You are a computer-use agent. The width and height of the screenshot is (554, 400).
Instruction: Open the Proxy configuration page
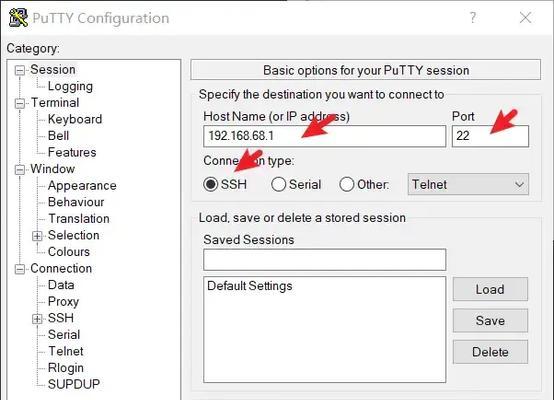(x=63, y=301)
